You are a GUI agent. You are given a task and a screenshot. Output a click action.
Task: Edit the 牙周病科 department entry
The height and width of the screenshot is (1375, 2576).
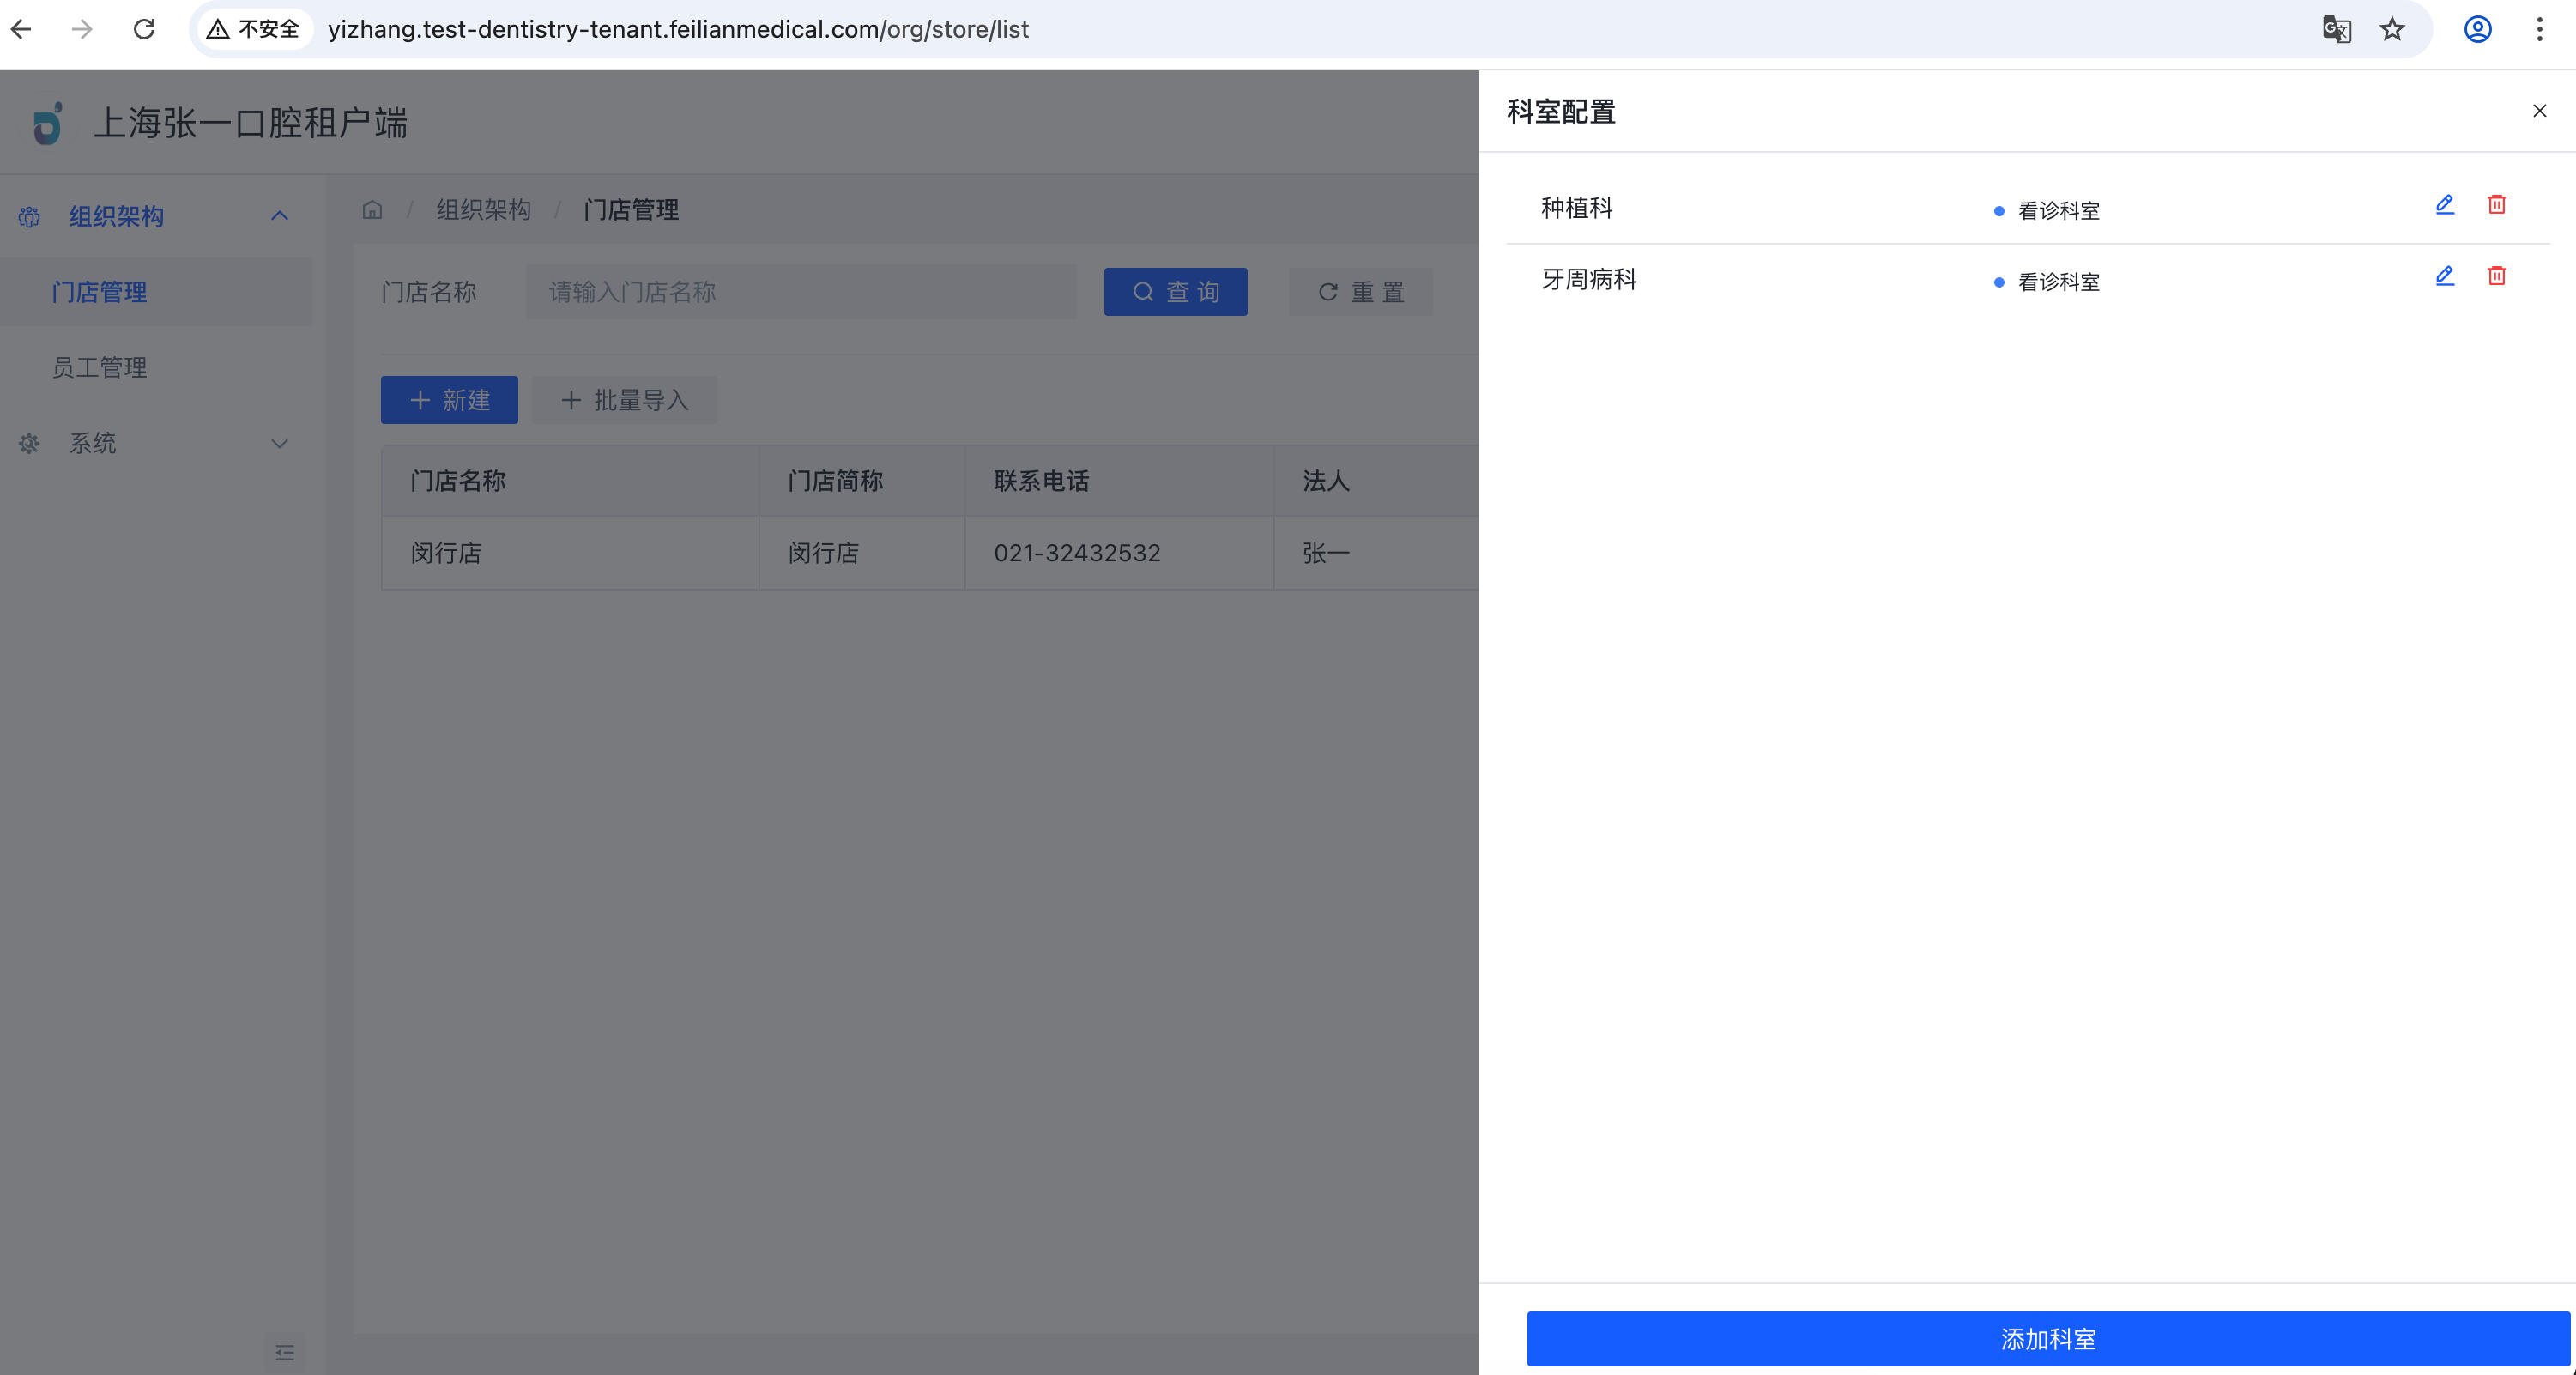point(2444,276)
